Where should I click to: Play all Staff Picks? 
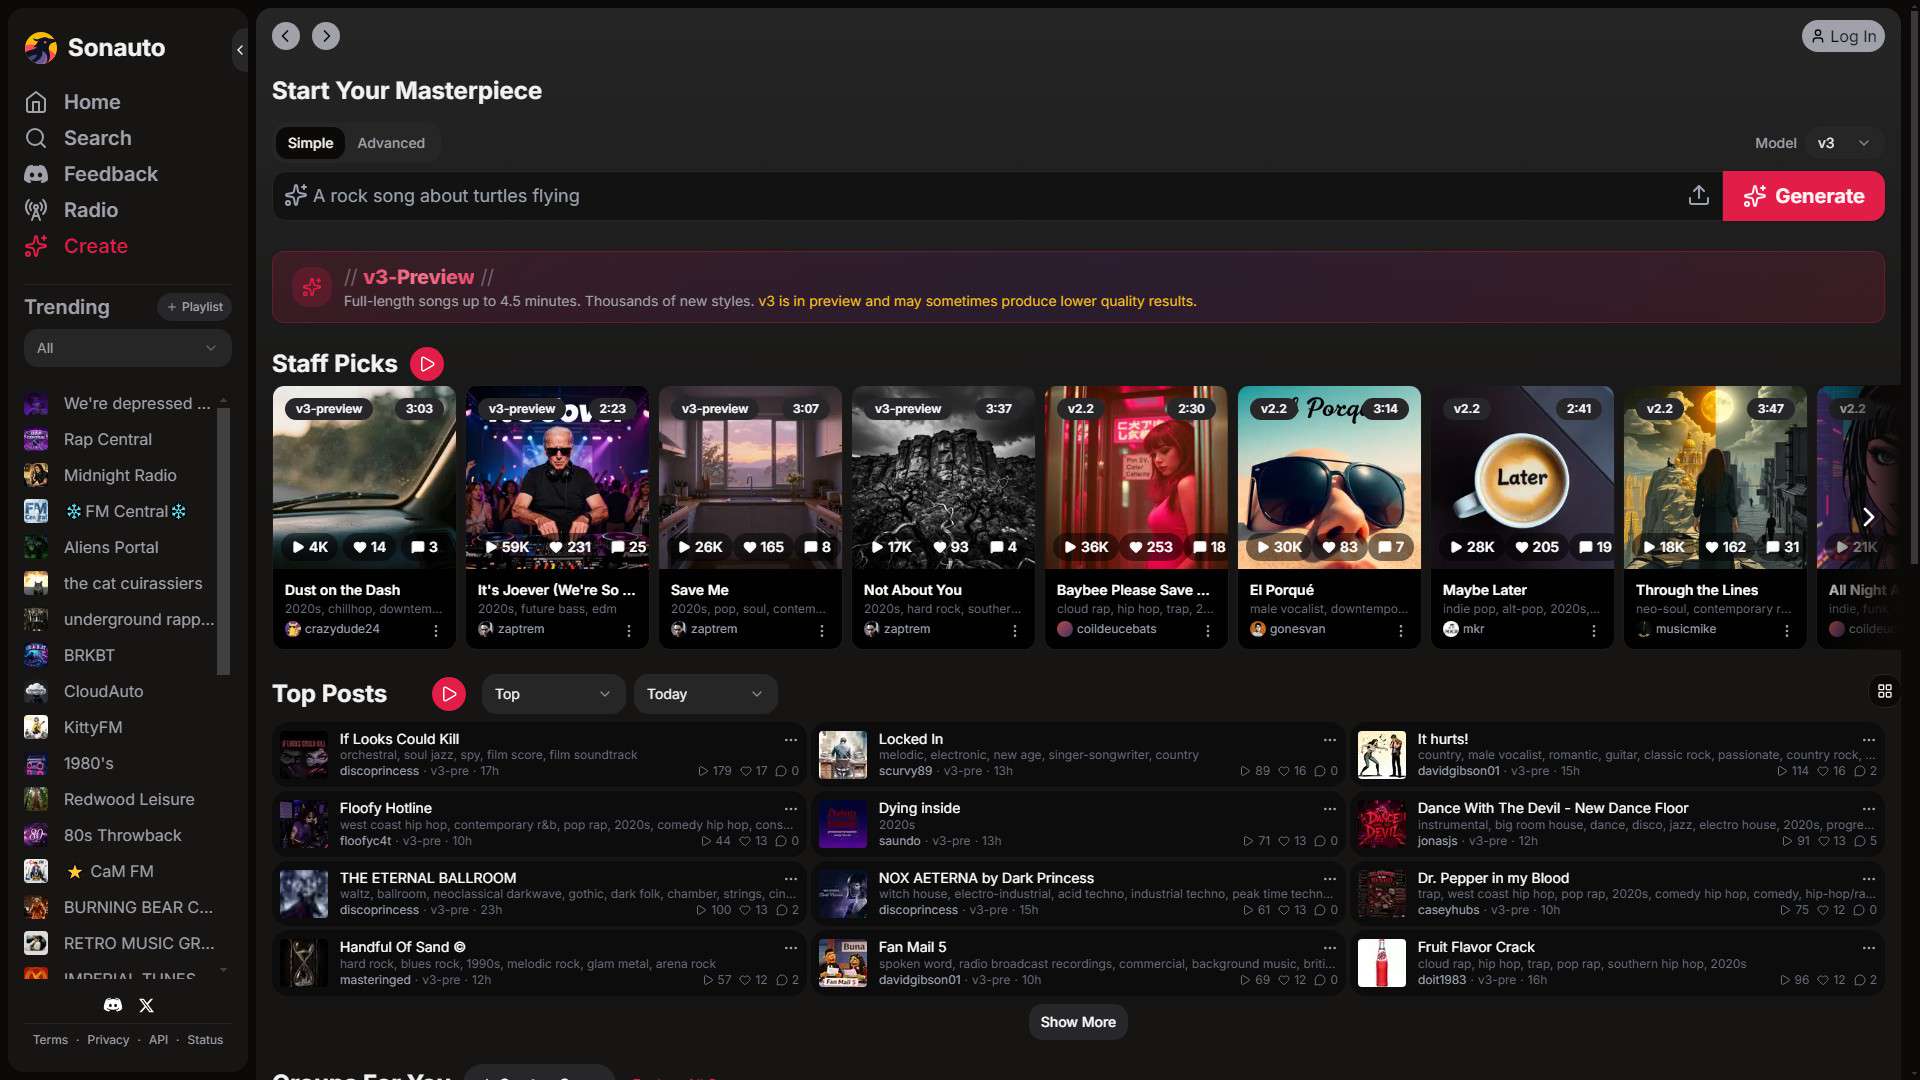pos(427,364)
